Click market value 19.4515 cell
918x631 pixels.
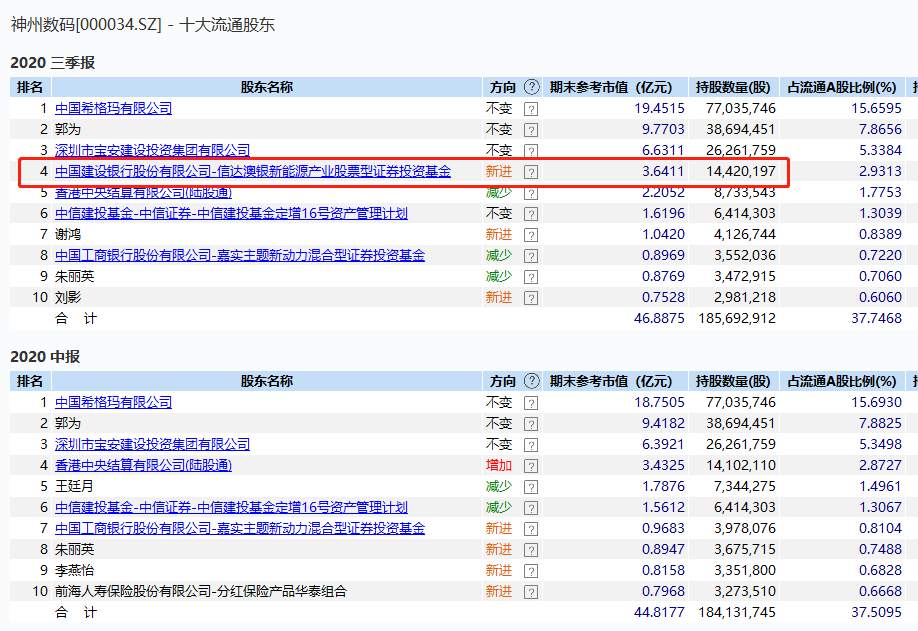pos(659,108)
